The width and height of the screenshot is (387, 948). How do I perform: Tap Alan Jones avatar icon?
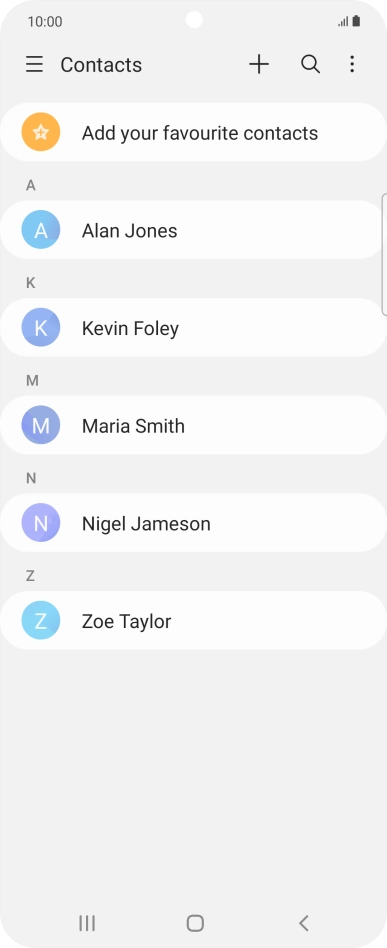(x=41, y=230)
